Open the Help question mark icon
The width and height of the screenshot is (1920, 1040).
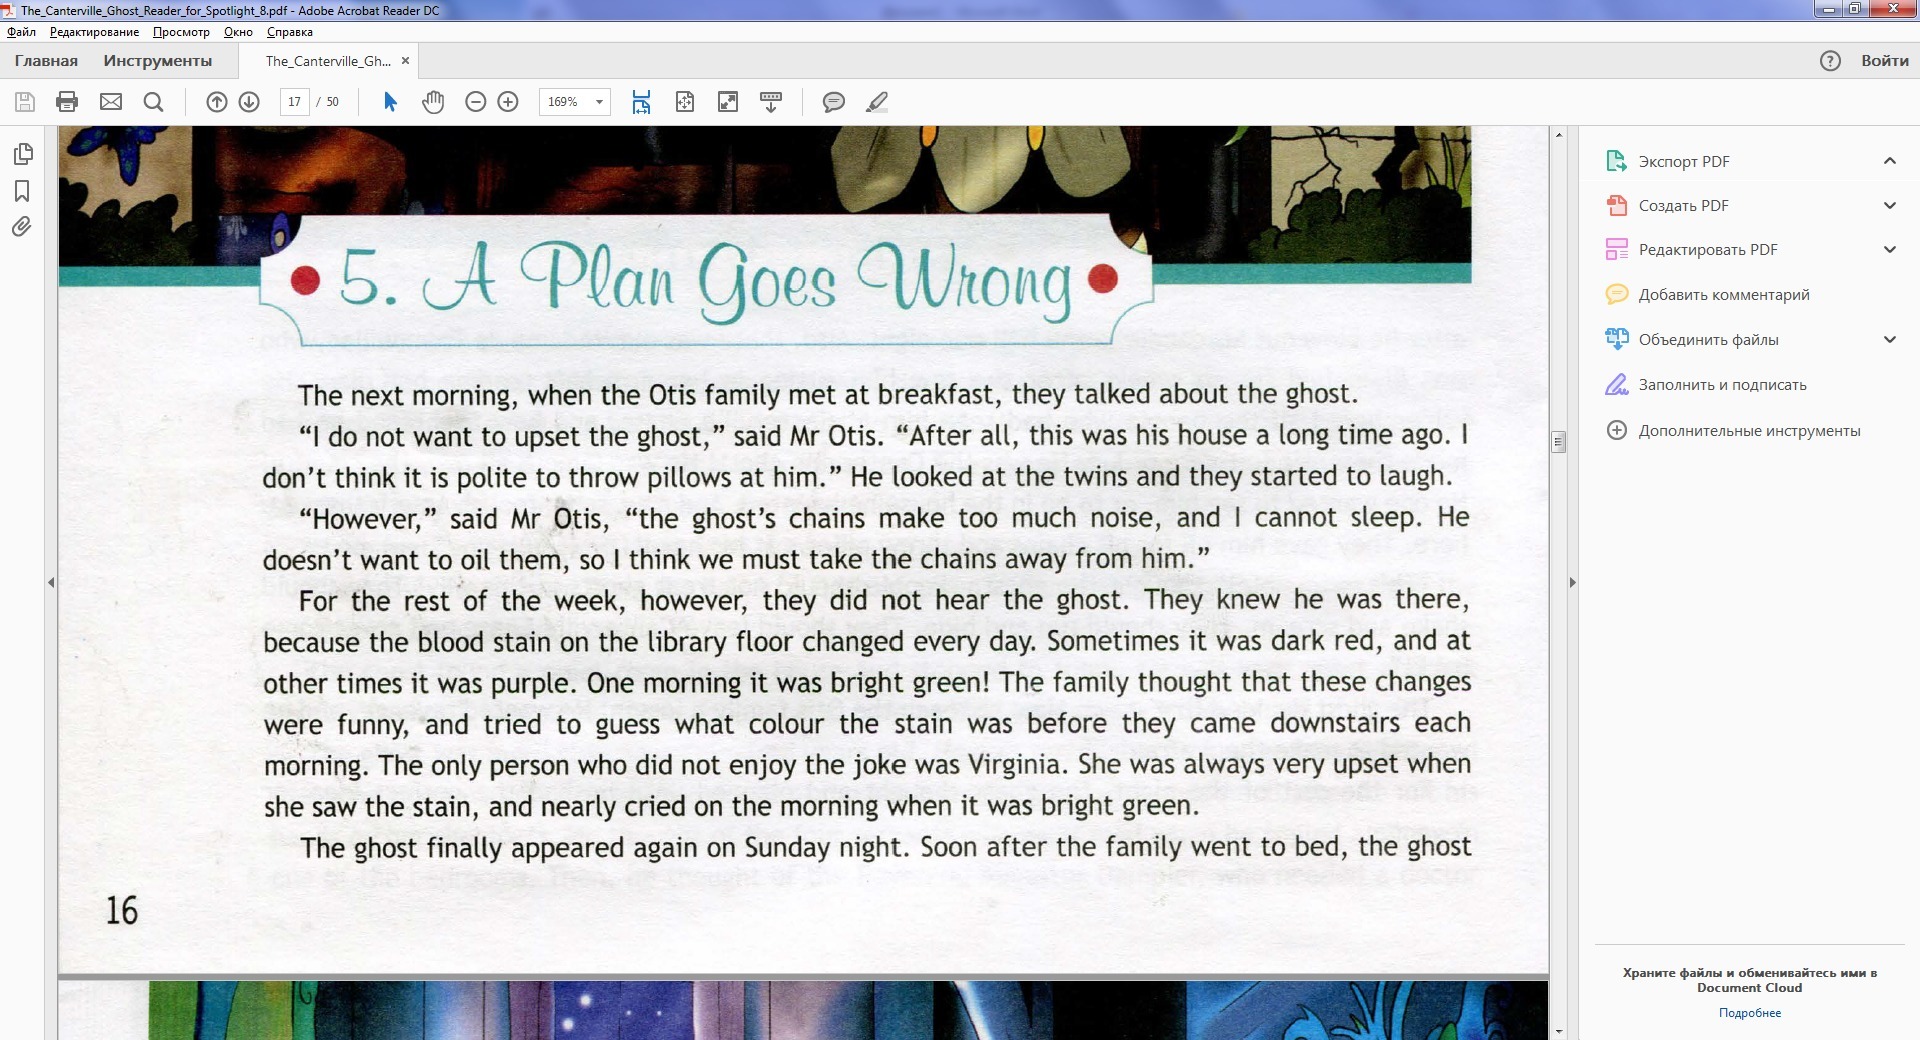[1830, 61]
